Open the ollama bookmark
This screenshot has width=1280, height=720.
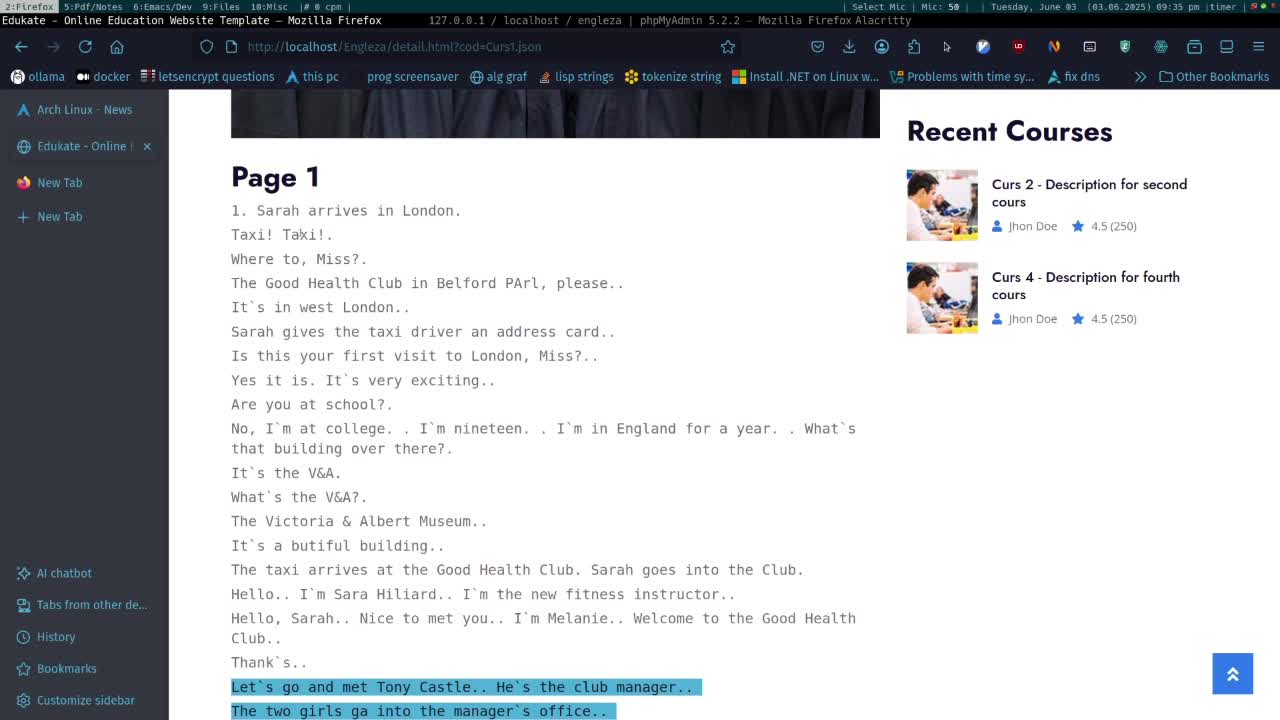click(38, 76)
